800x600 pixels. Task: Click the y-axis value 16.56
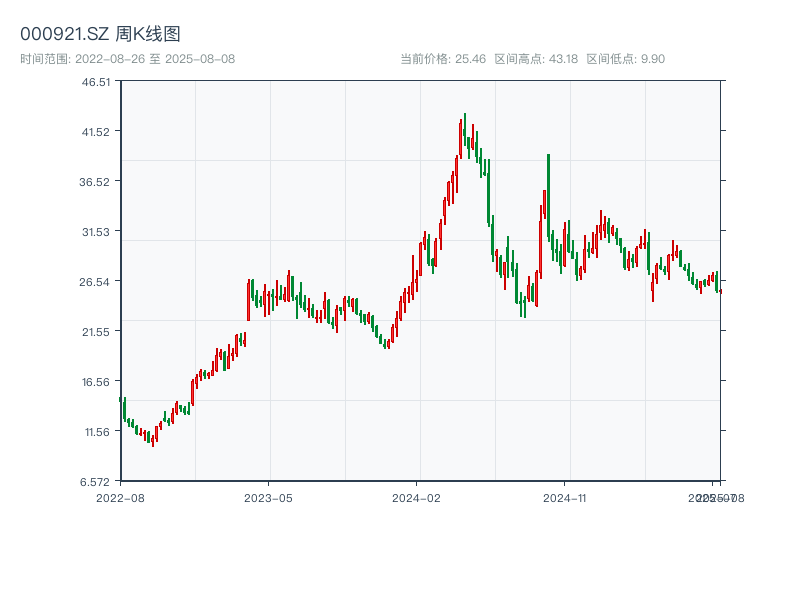pos(96,382)
